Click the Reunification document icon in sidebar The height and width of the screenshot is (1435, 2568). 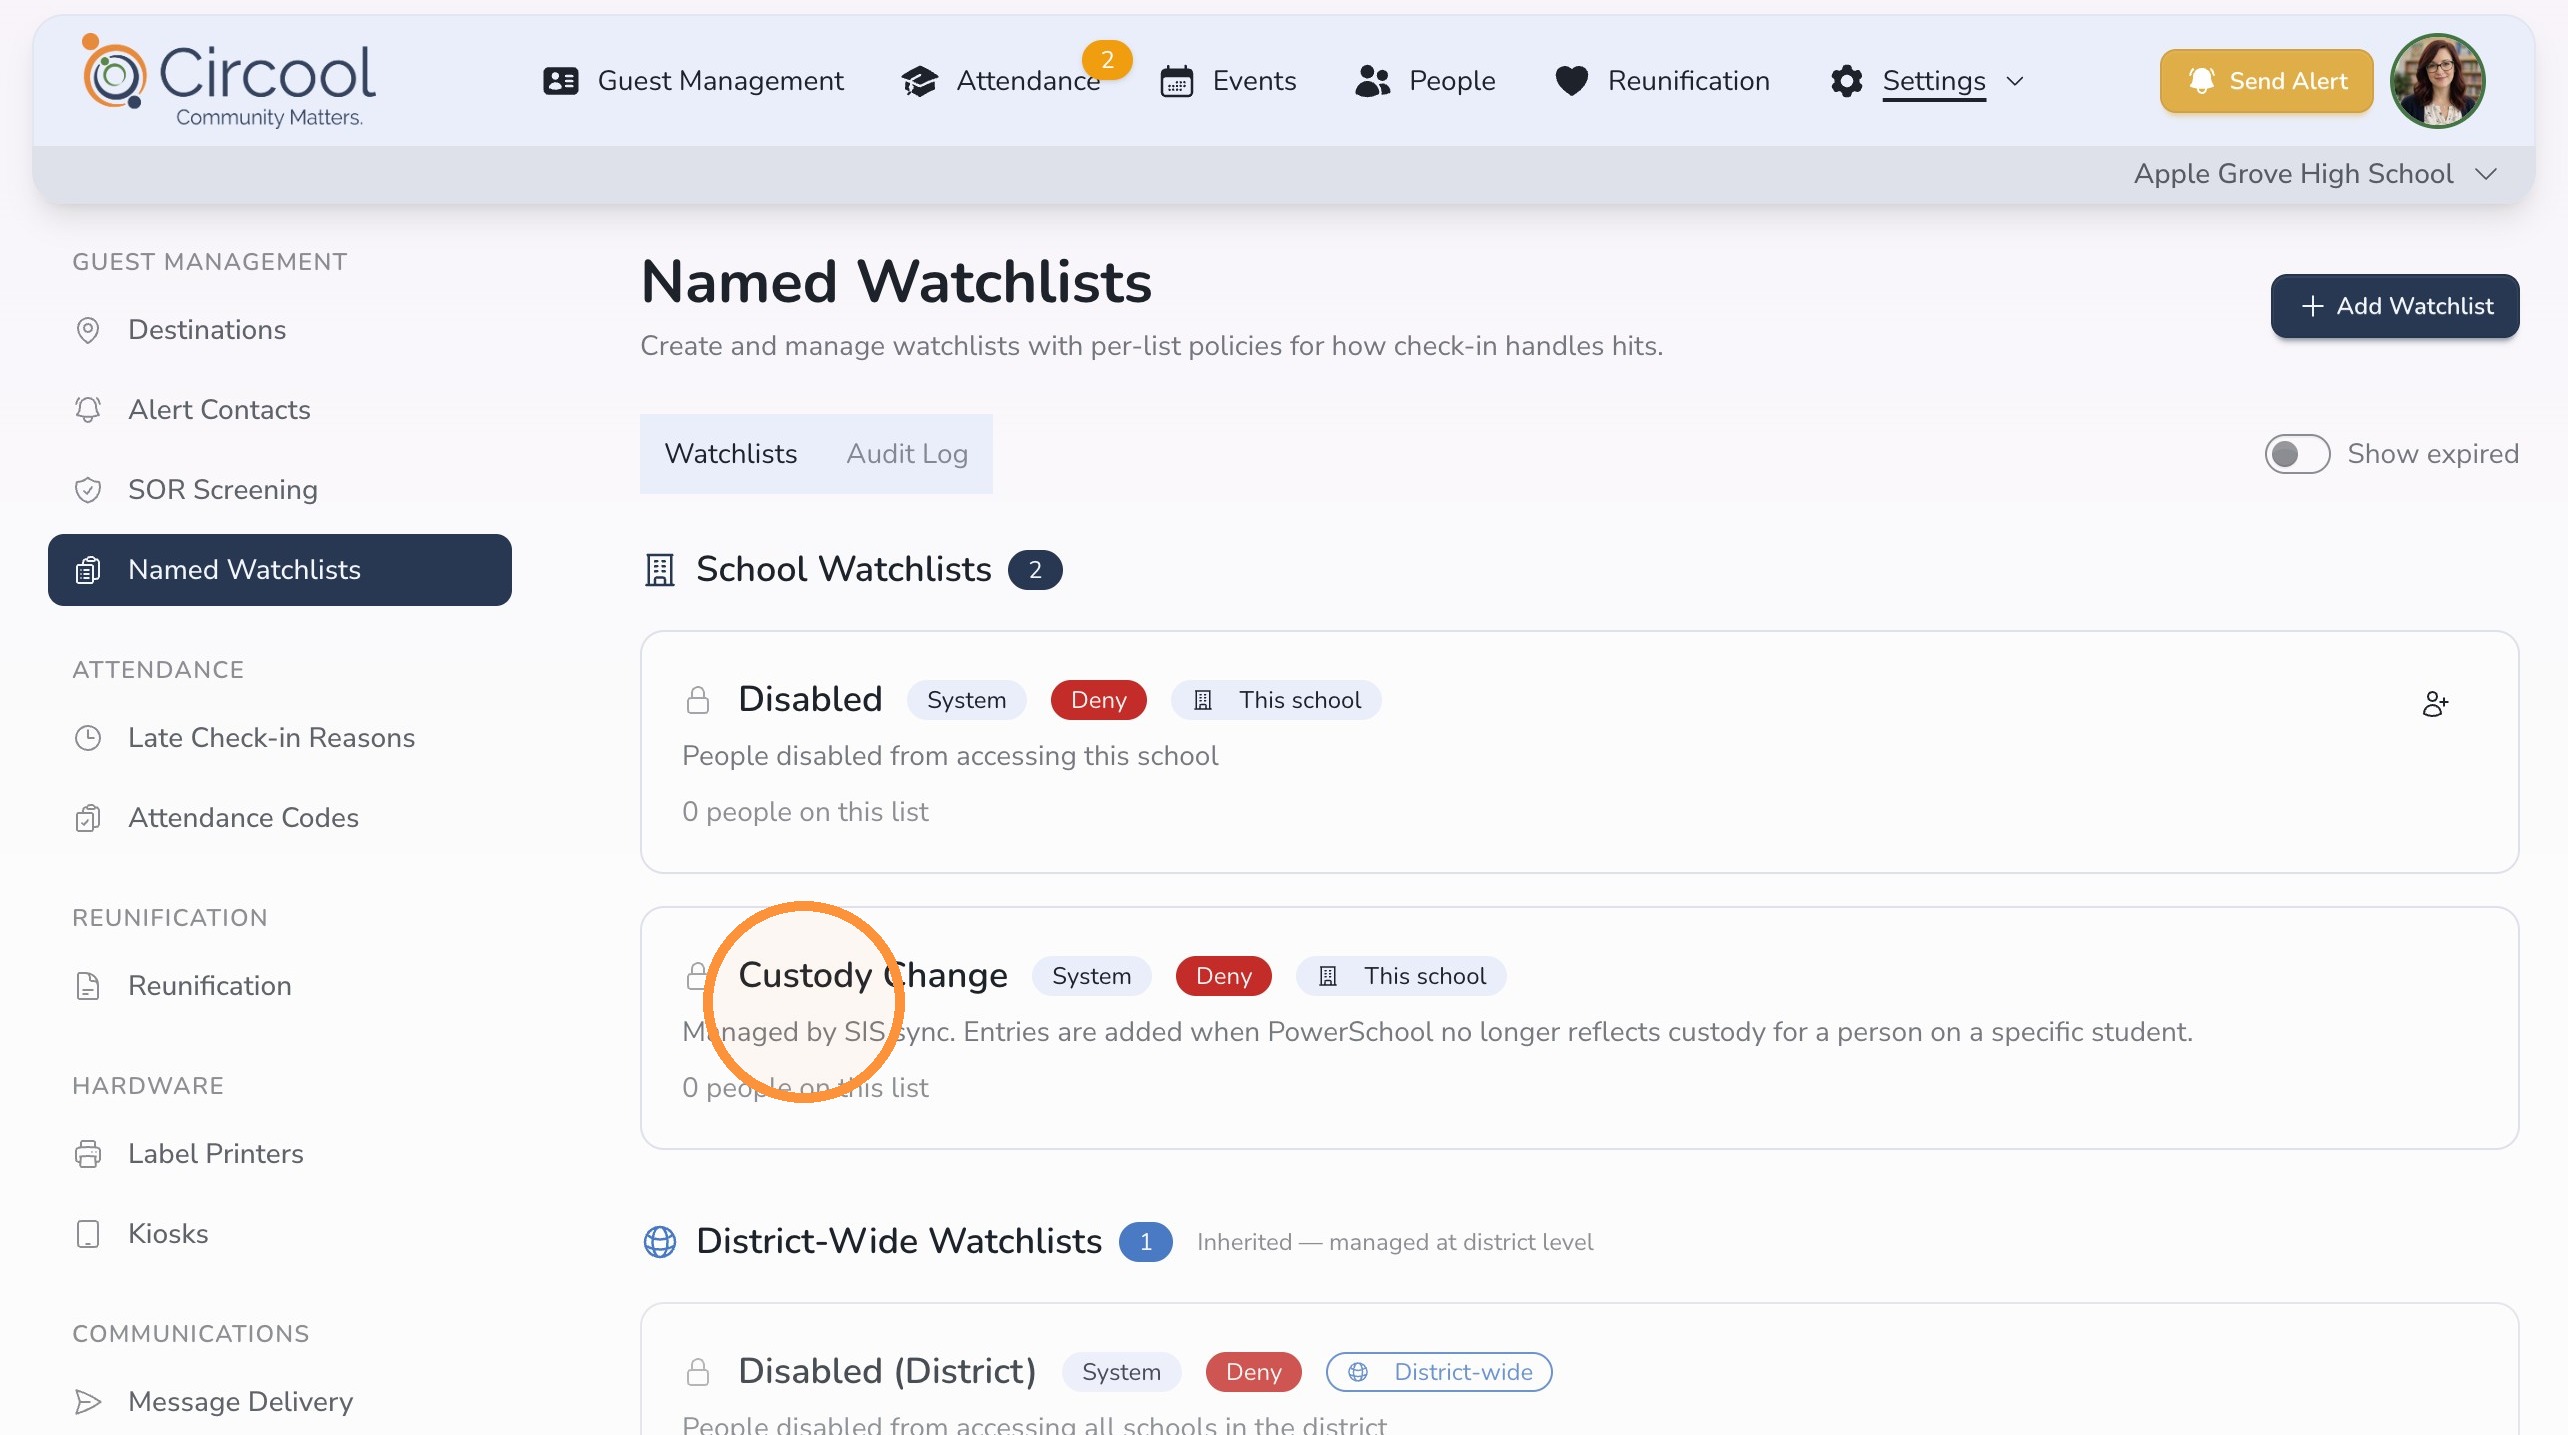click(x=88, y=986)
